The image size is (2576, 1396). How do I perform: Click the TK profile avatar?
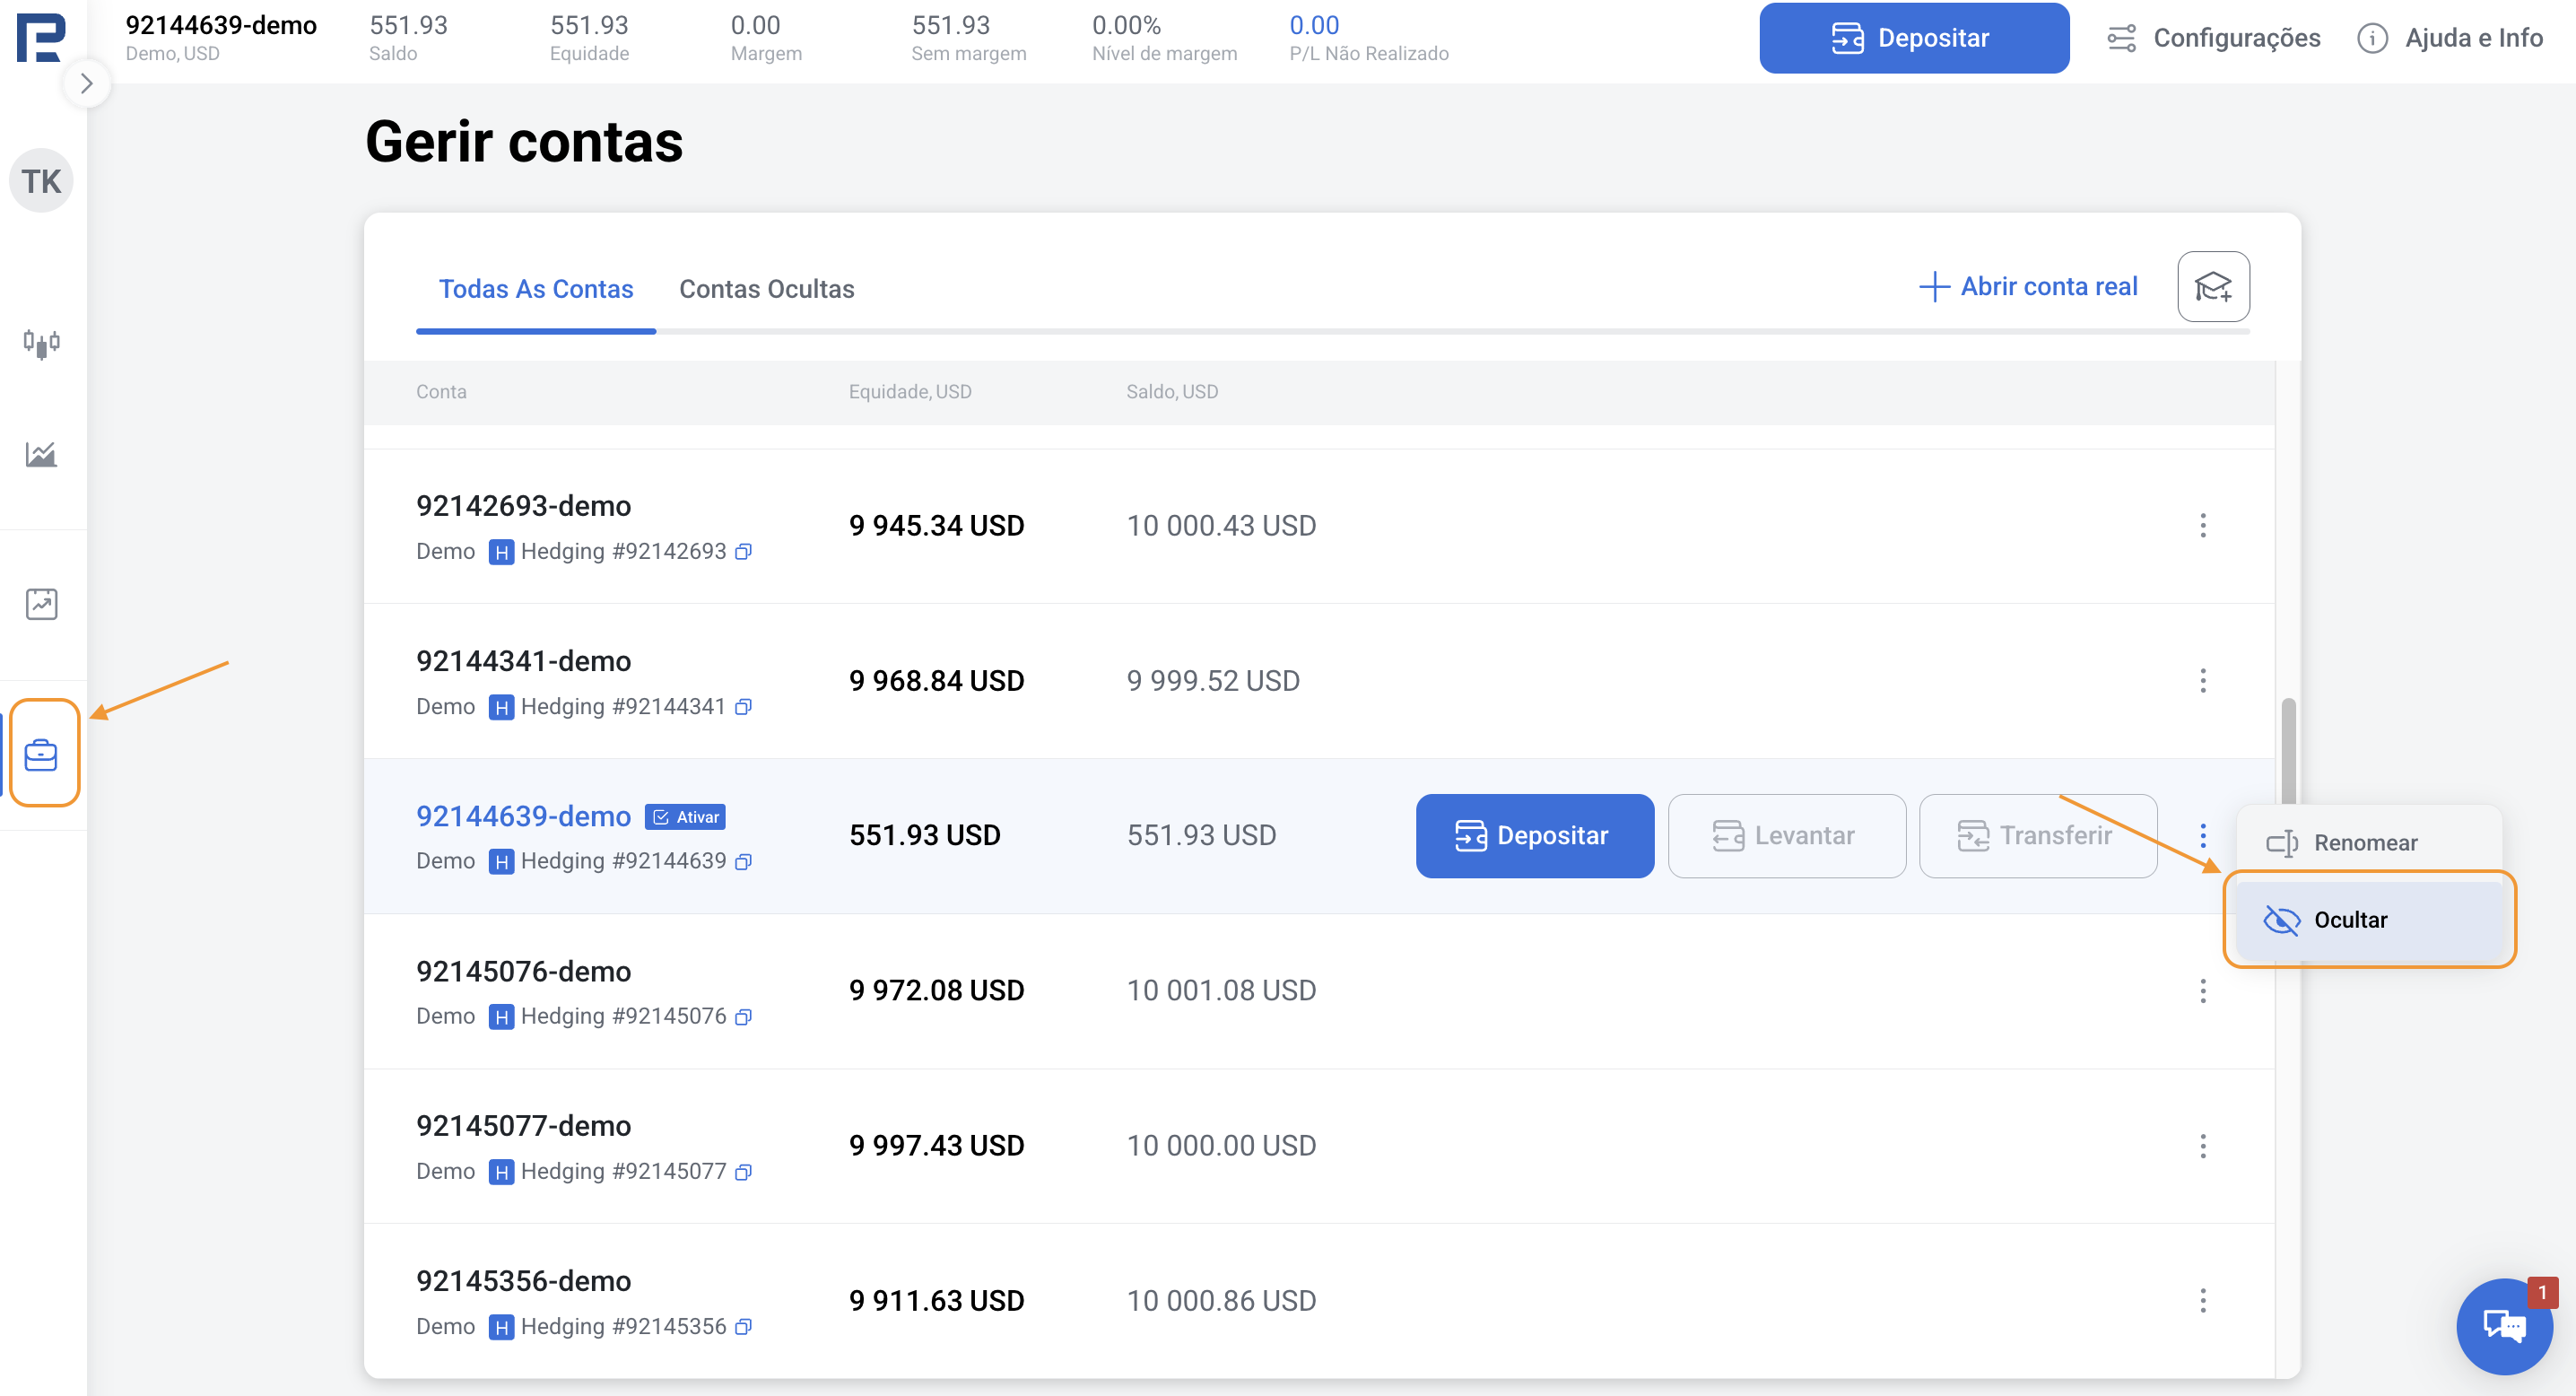[x=41, y=182]
